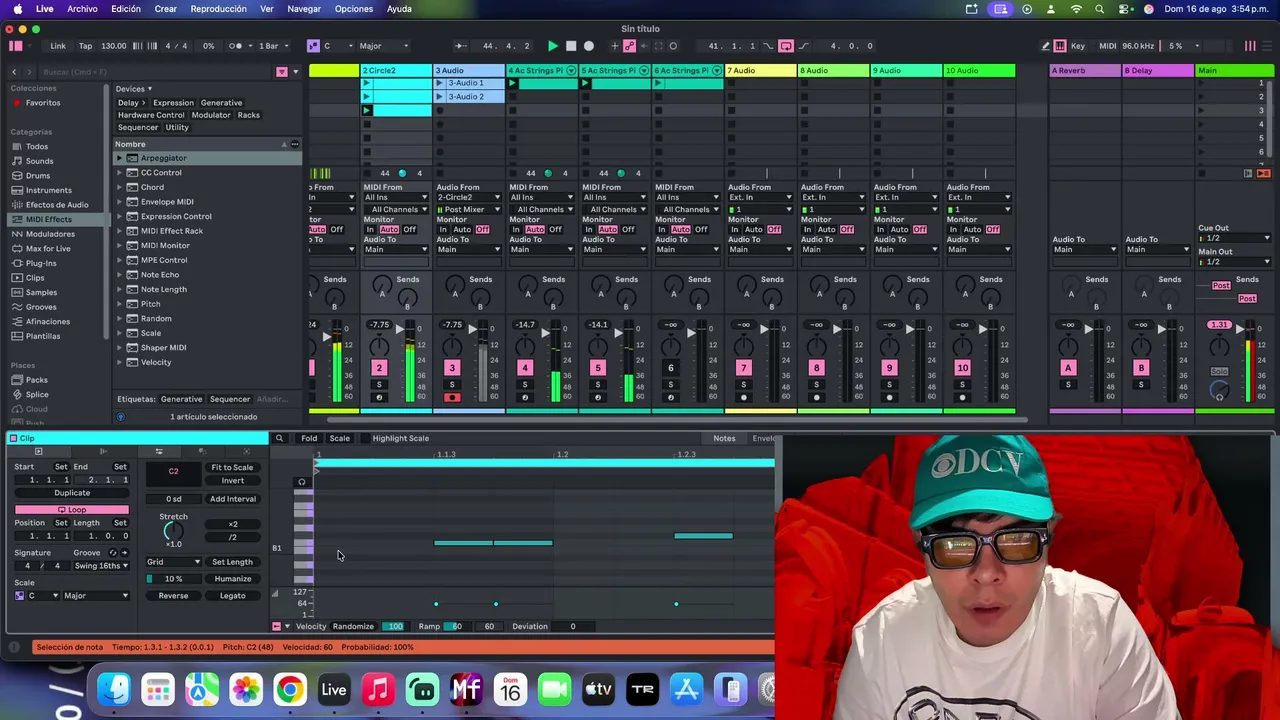Viewport: 1280px width, 720px height.
Task: Toggle the transport Loop switch
Action: [786, 46]
